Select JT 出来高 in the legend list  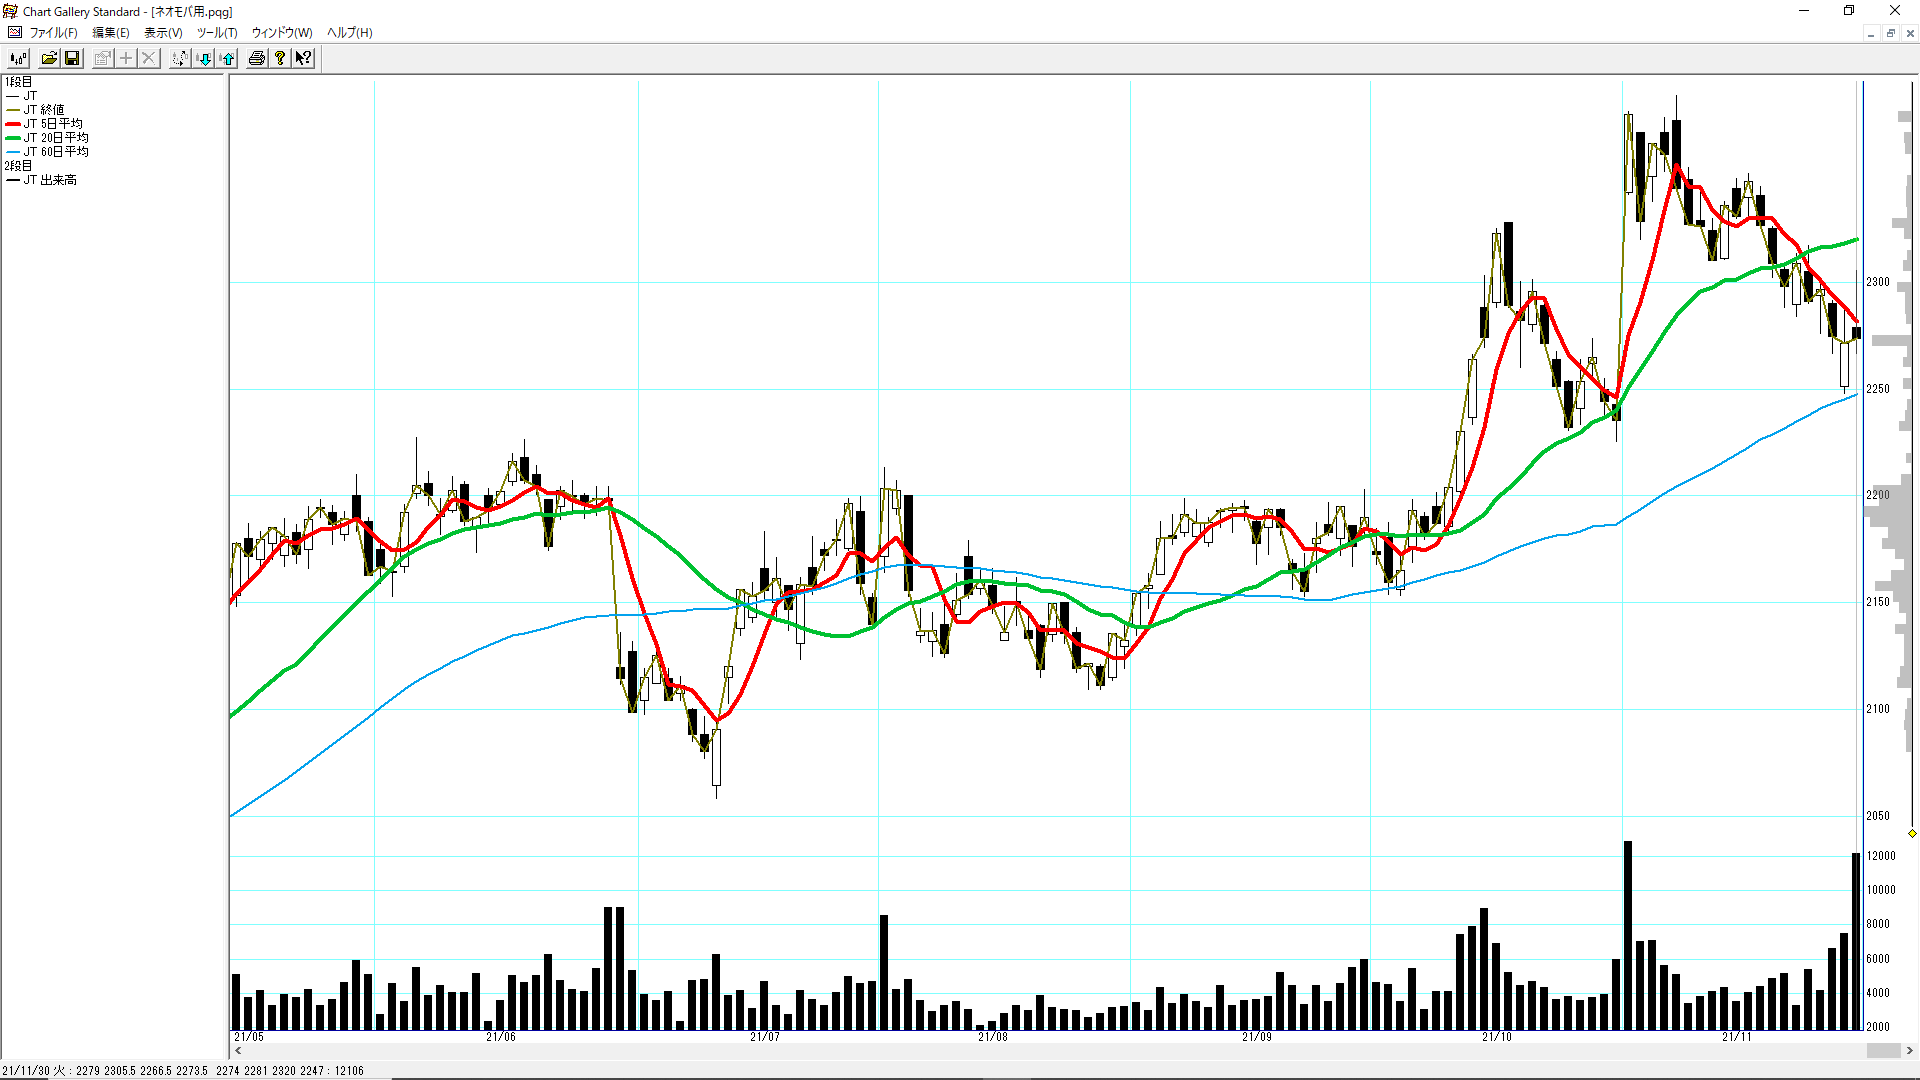(x=50, y=180)
